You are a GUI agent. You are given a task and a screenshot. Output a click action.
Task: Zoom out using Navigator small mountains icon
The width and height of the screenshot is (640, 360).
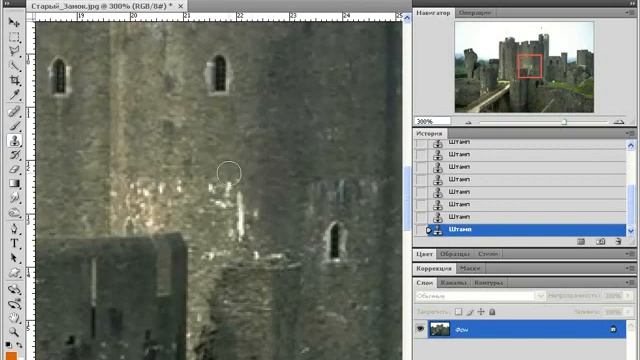coord(469,122)
